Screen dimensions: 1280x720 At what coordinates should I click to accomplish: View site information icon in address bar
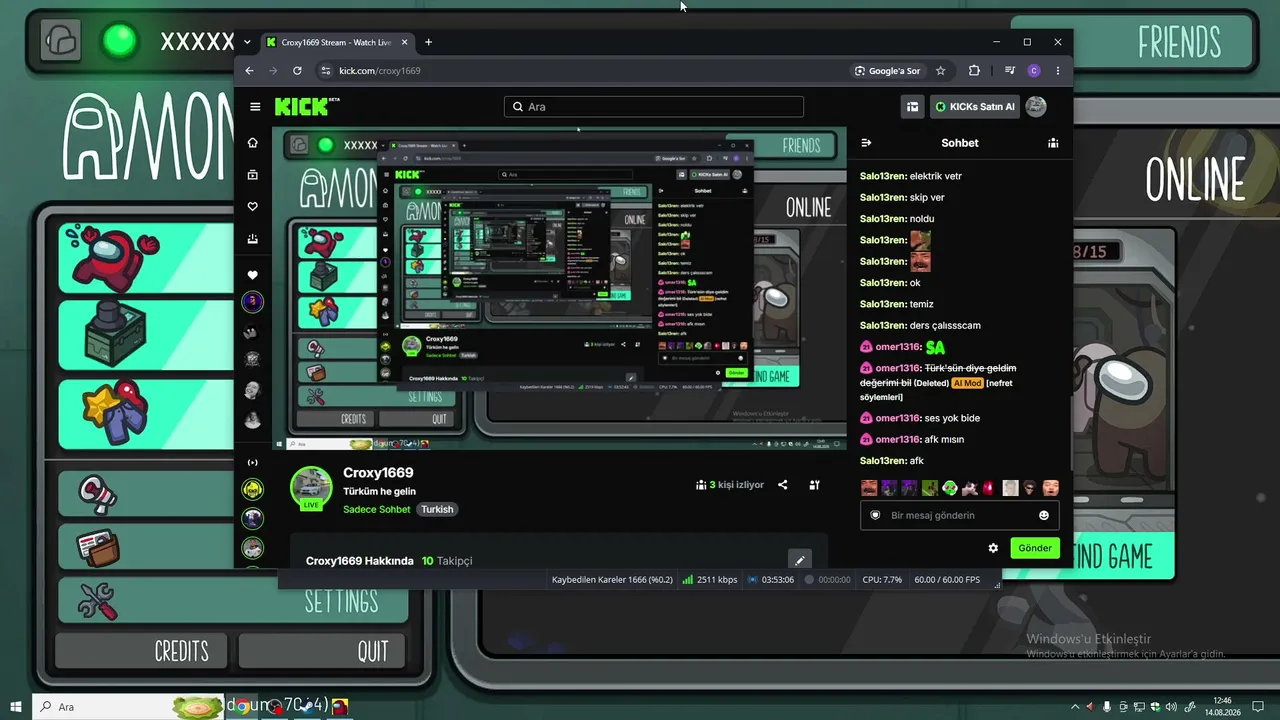click(325, 71)
